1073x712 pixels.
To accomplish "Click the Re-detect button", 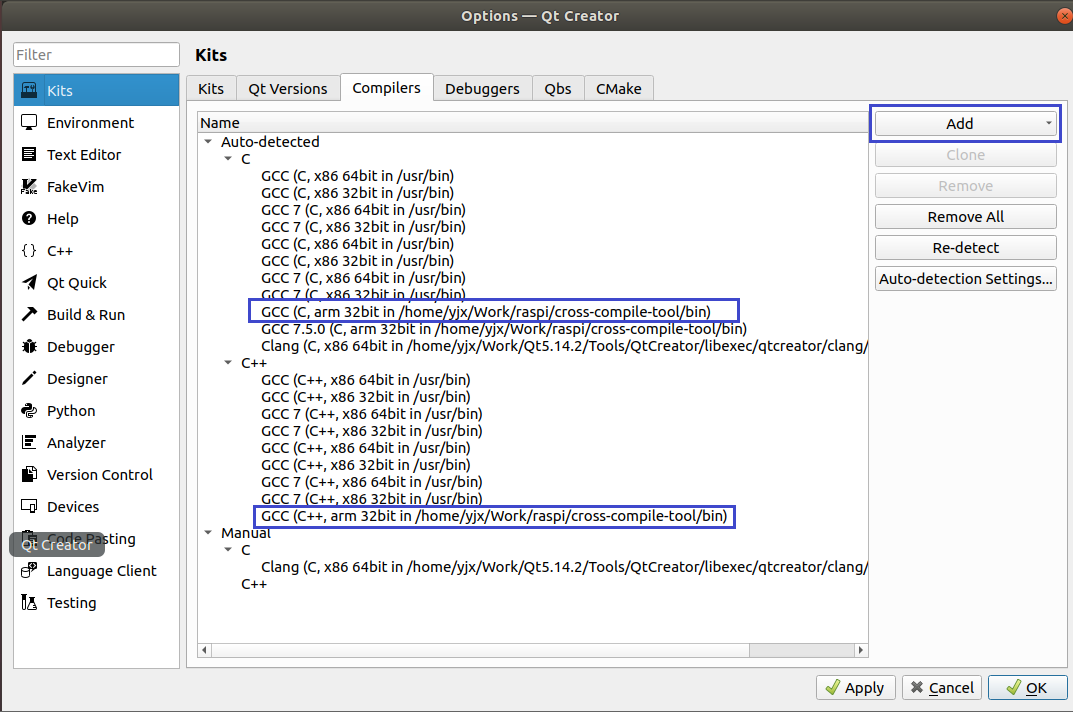I will point(966,248).
